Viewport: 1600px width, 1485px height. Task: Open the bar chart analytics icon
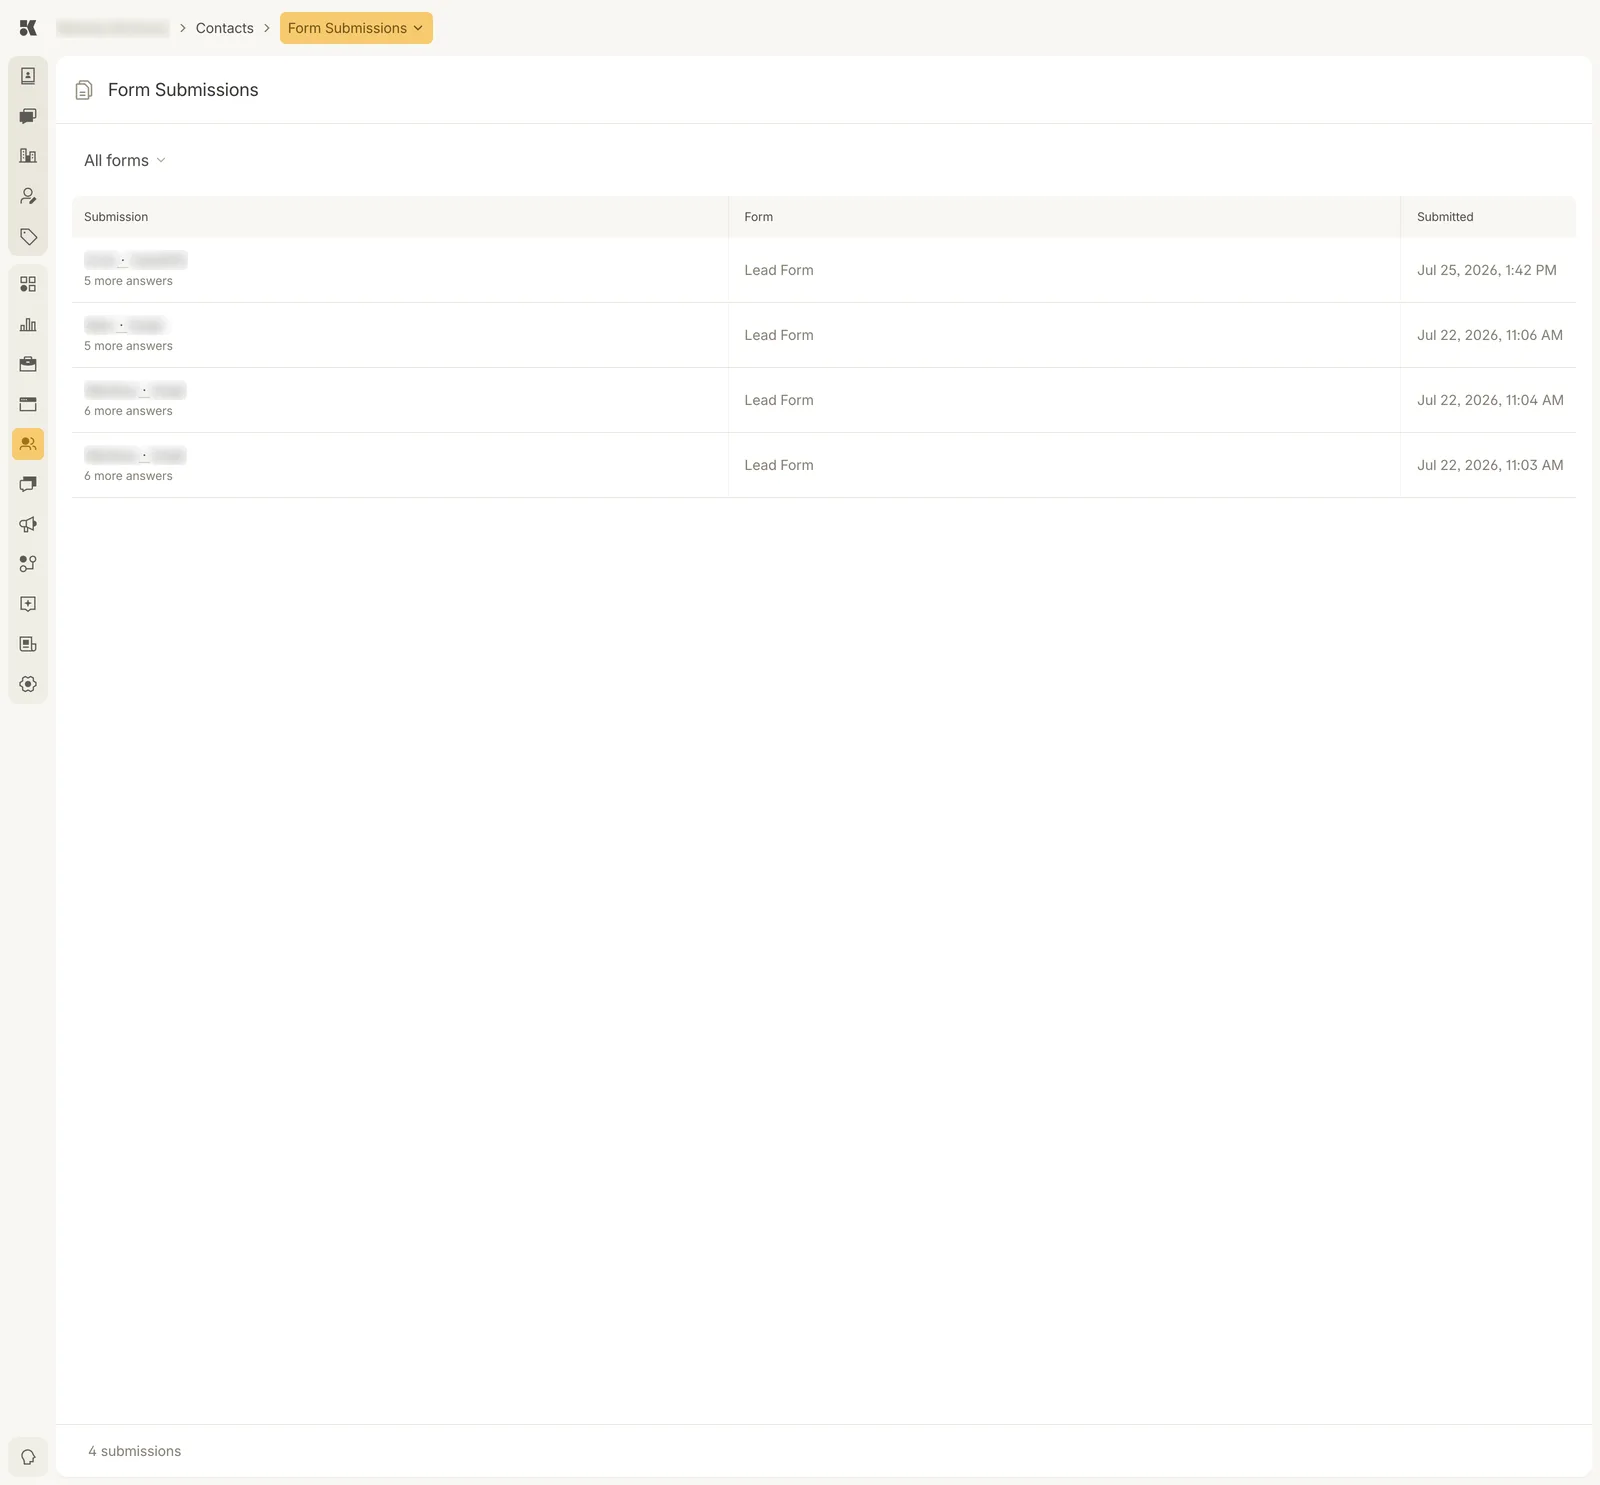click(28, 324)
